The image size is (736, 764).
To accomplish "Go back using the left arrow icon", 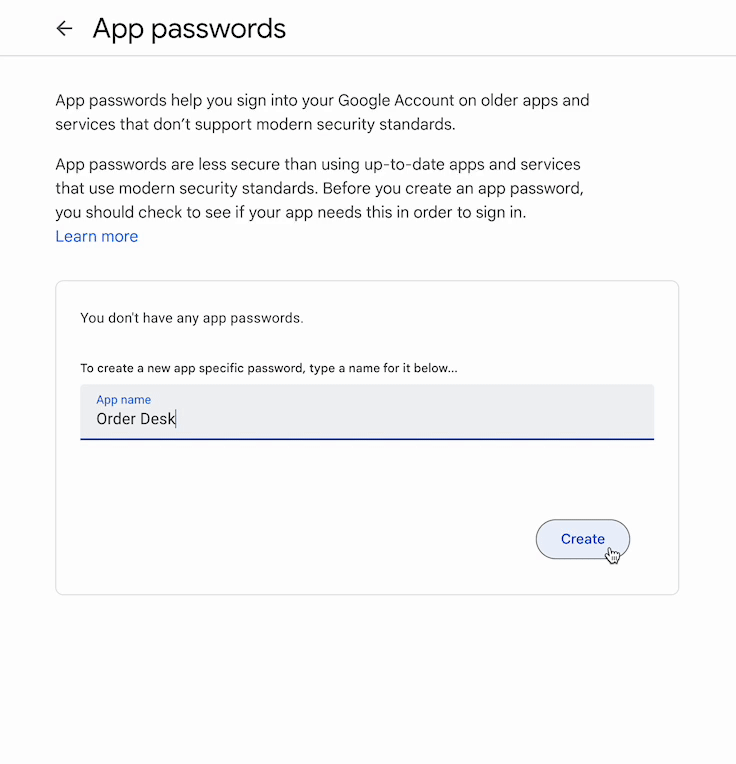I will pos(65,28).
